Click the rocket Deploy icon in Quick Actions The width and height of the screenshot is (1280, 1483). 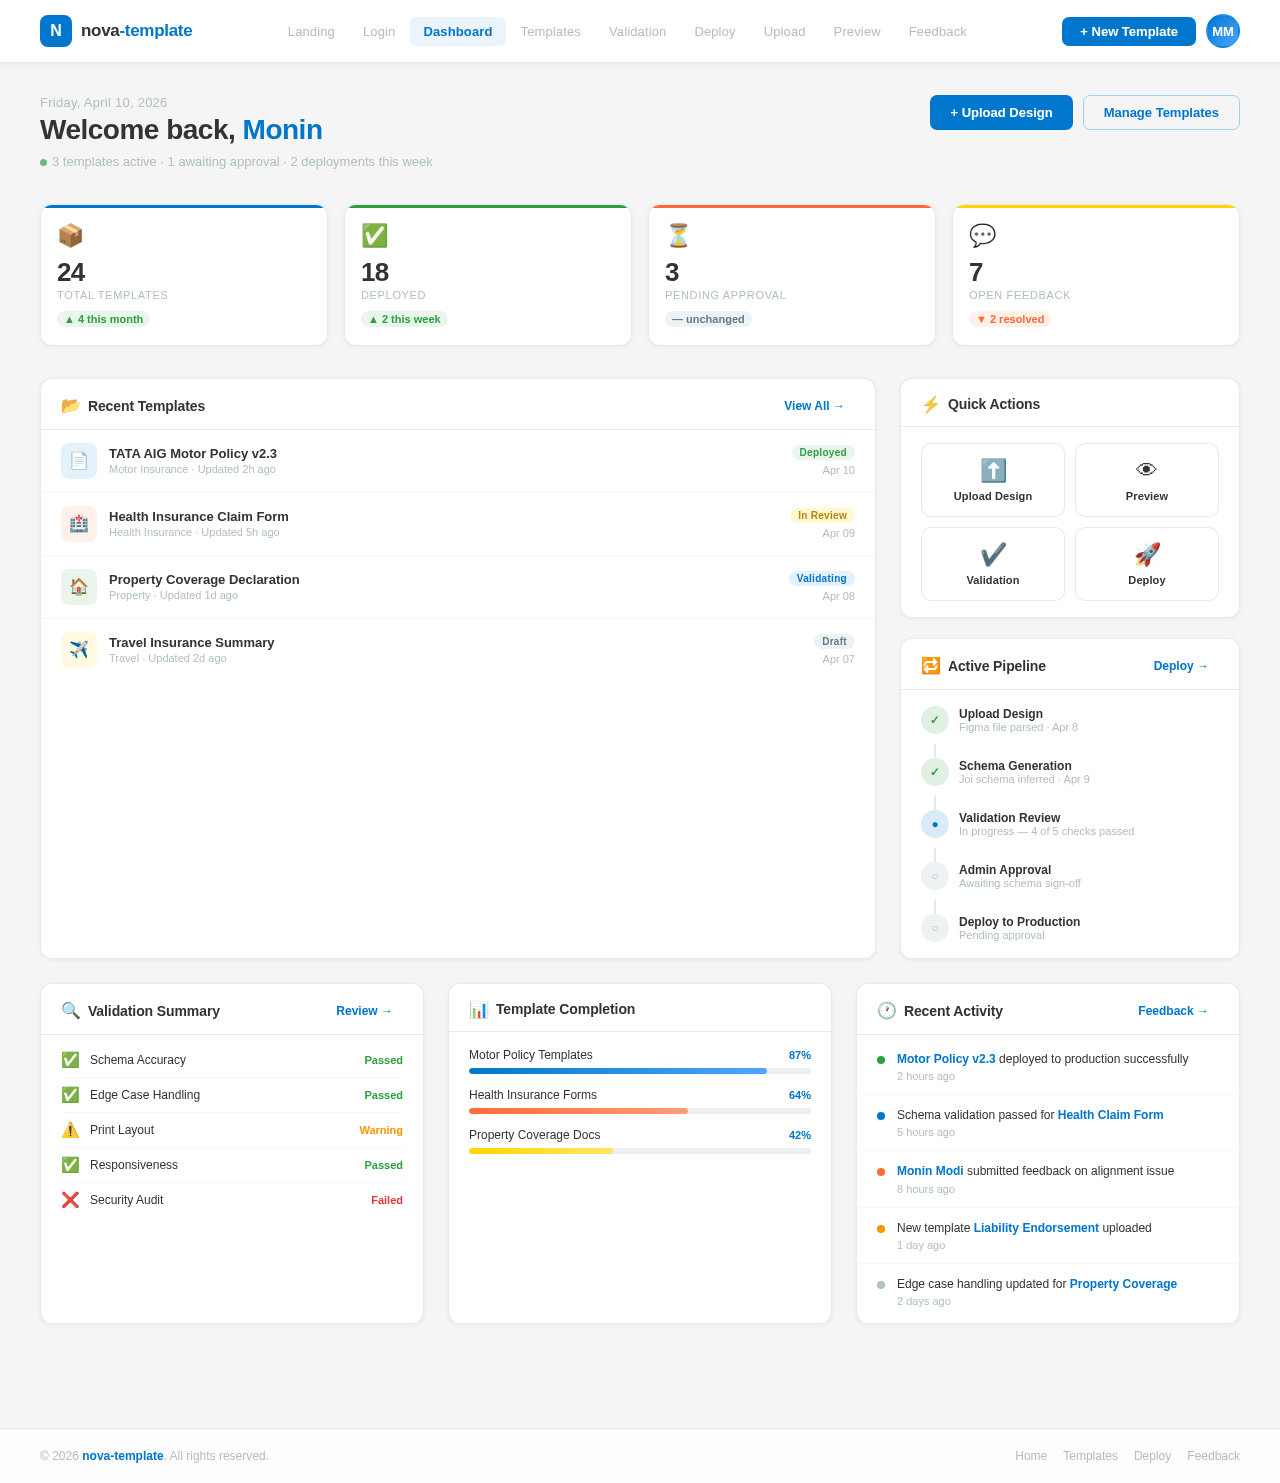click(1147, 555)
